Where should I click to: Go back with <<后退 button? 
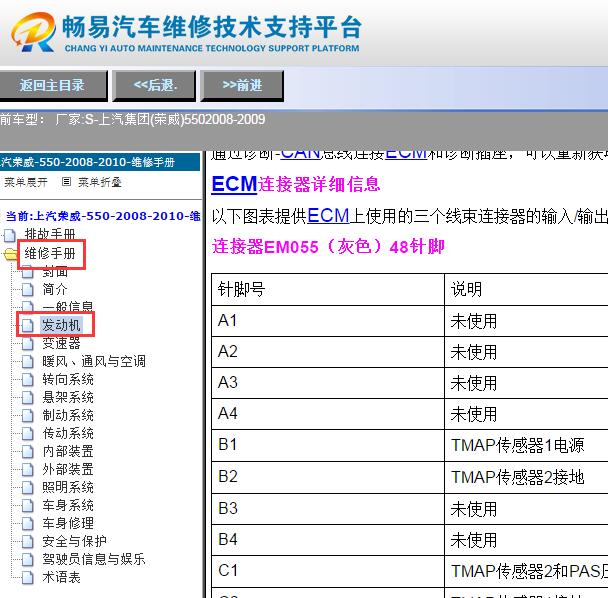(154, 85)
